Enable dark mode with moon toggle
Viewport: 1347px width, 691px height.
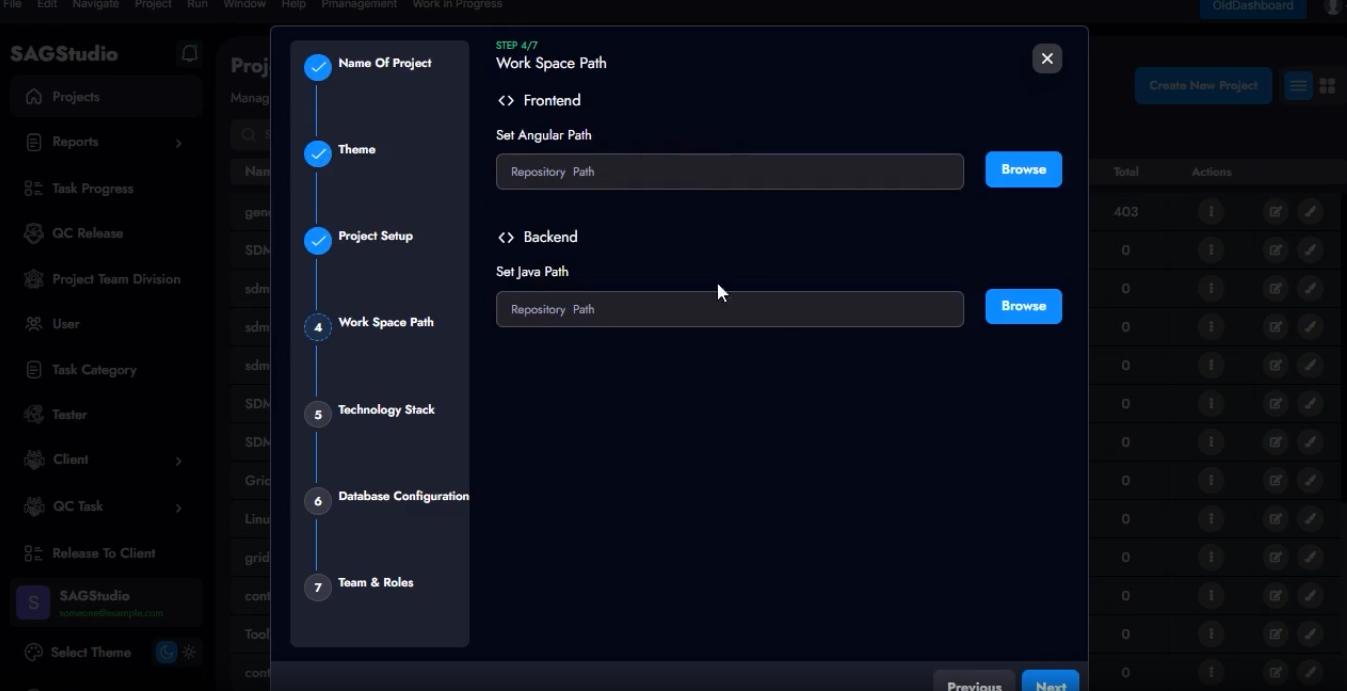click(x=166, y=652)
